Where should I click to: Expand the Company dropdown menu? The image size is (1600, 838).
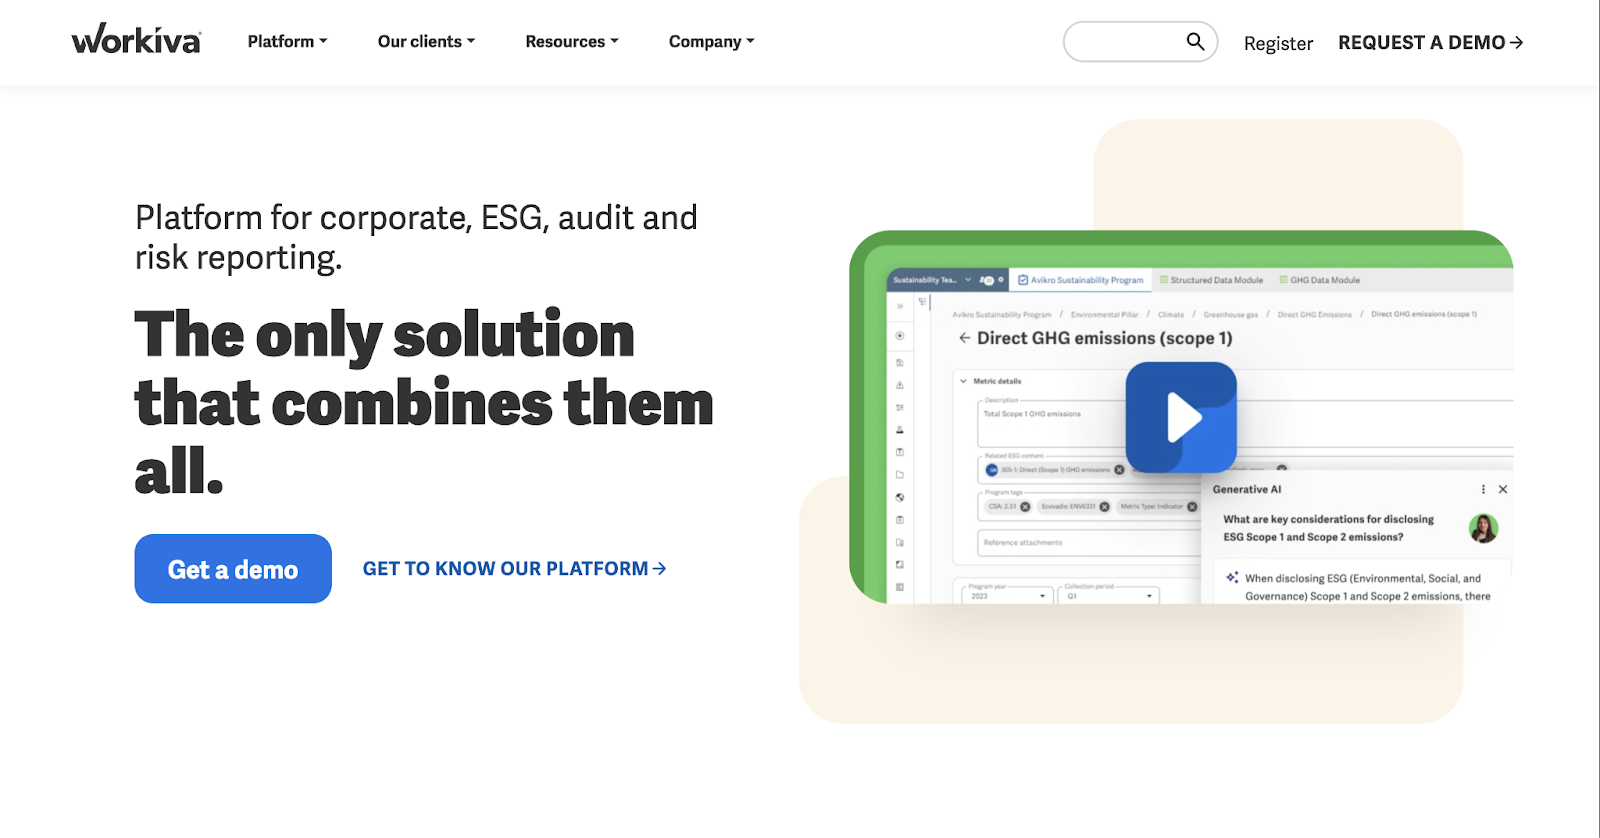pos(711,41)
